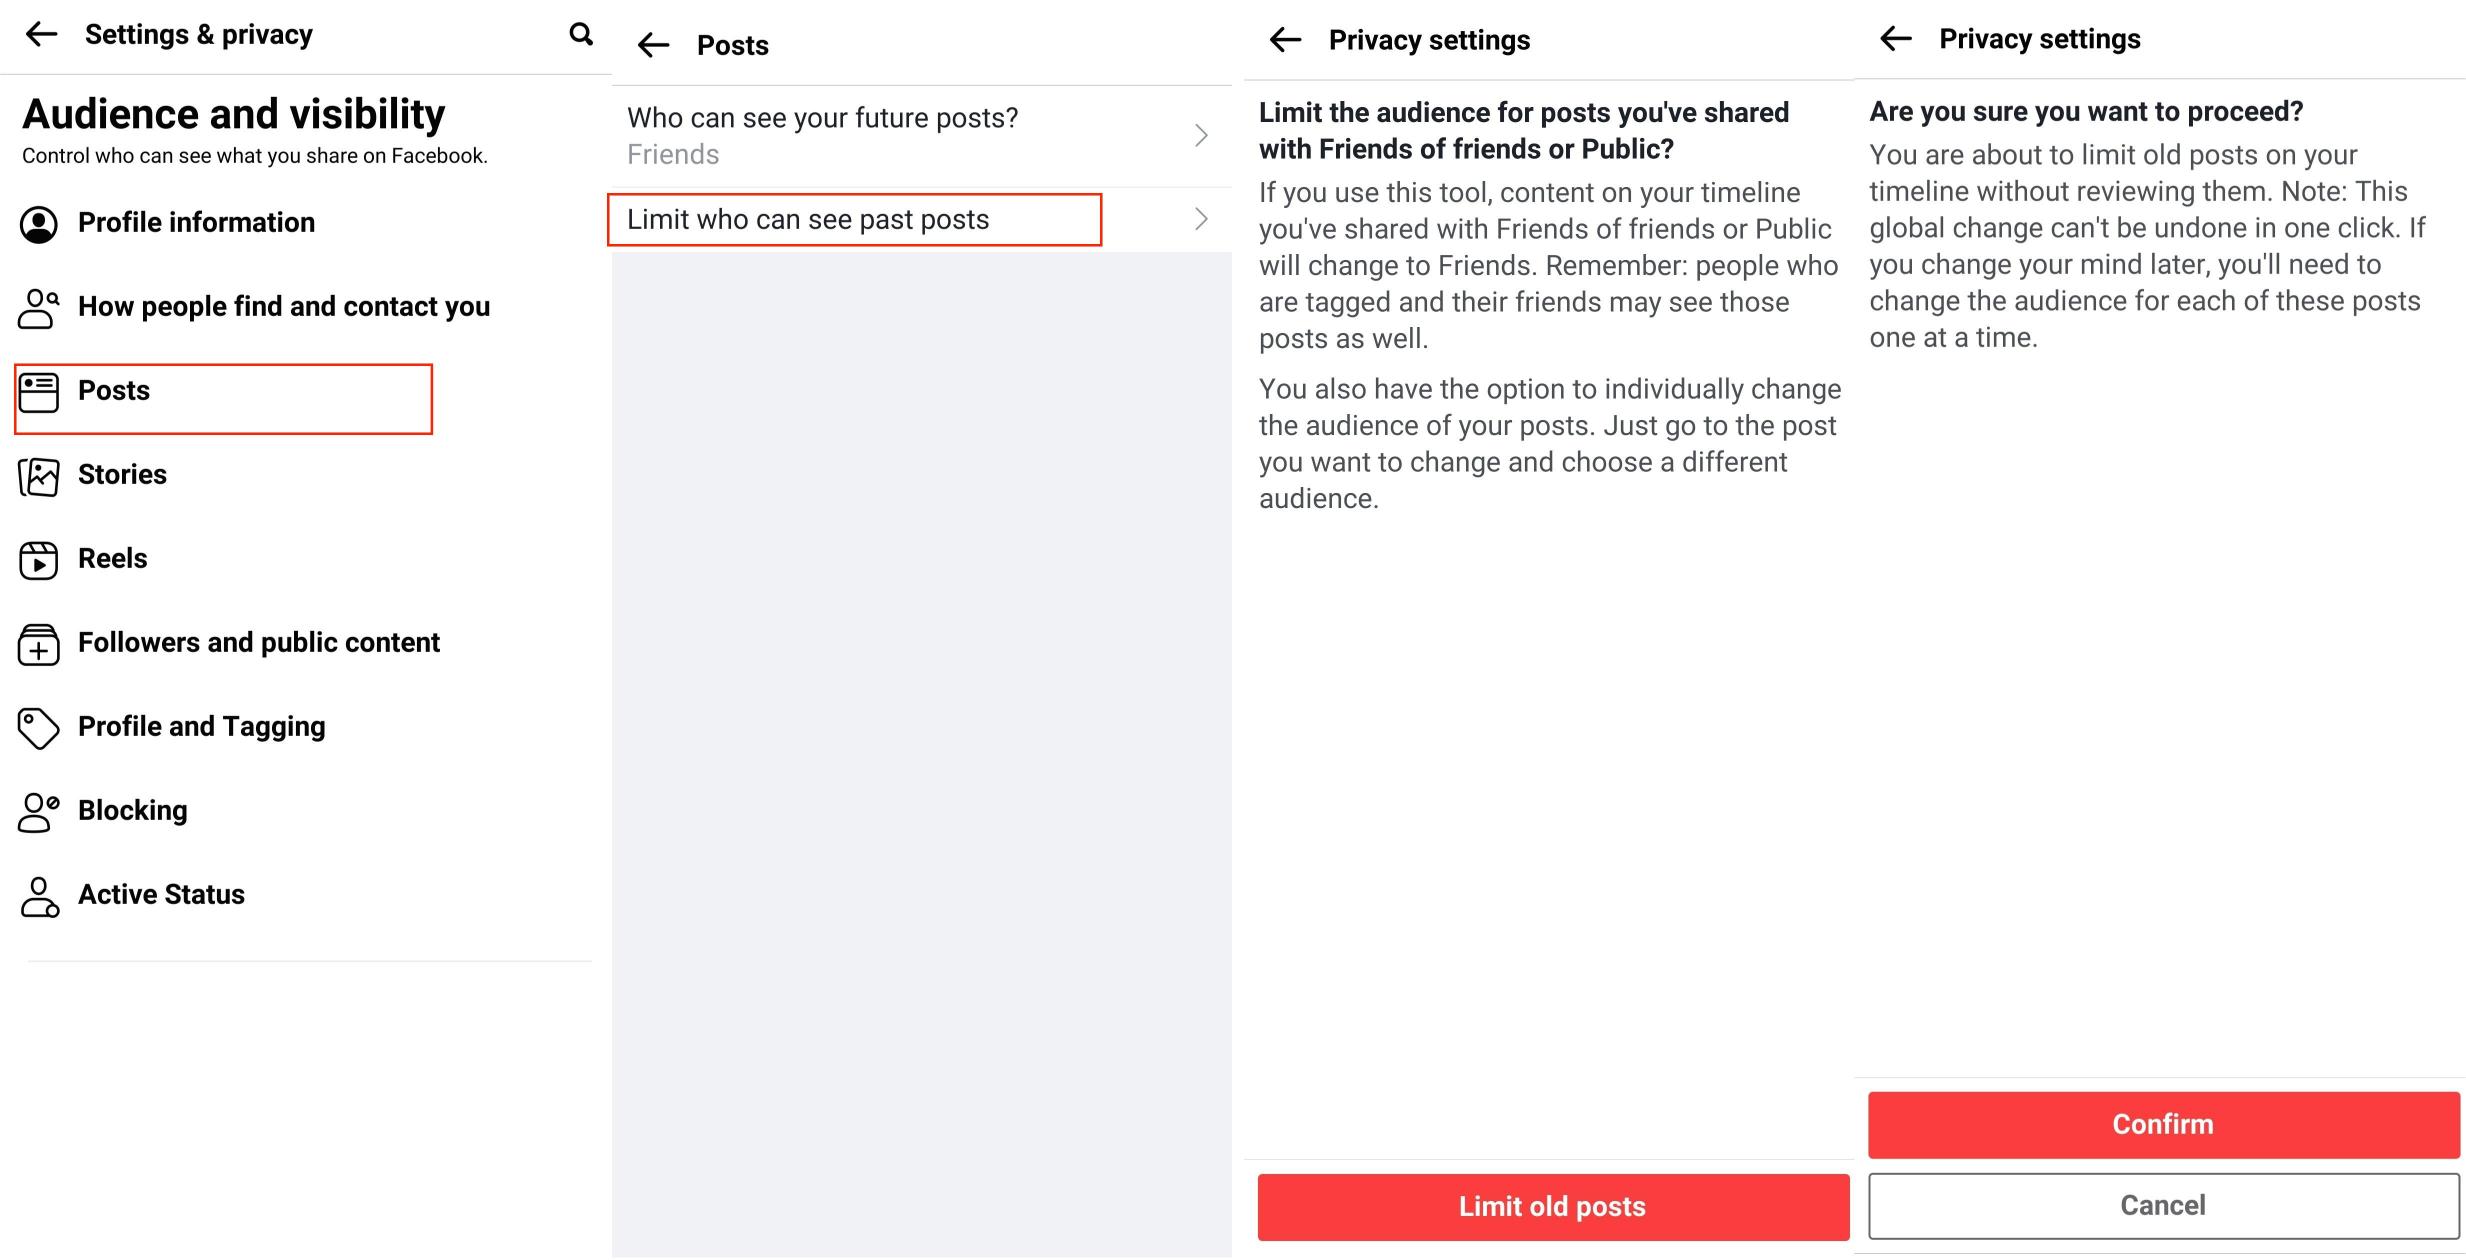Expand Who can see your future posts

click(1202, 135)
